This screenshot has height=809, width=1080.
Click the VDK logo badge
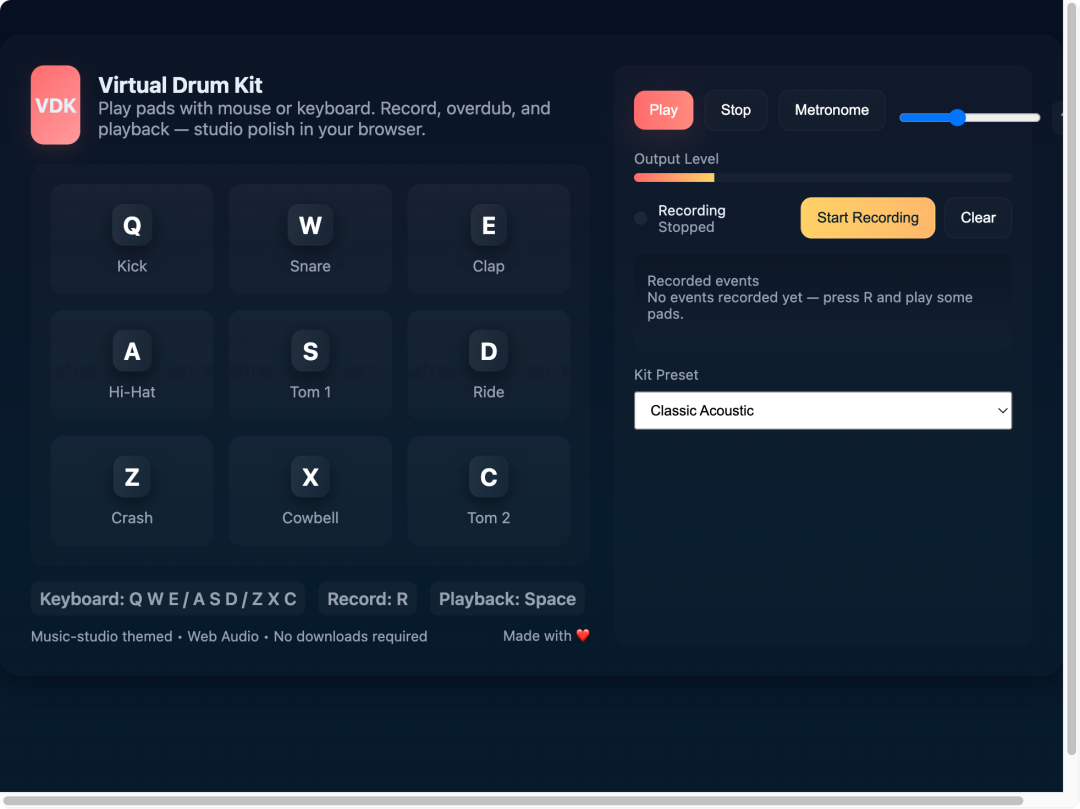[55, 105]
